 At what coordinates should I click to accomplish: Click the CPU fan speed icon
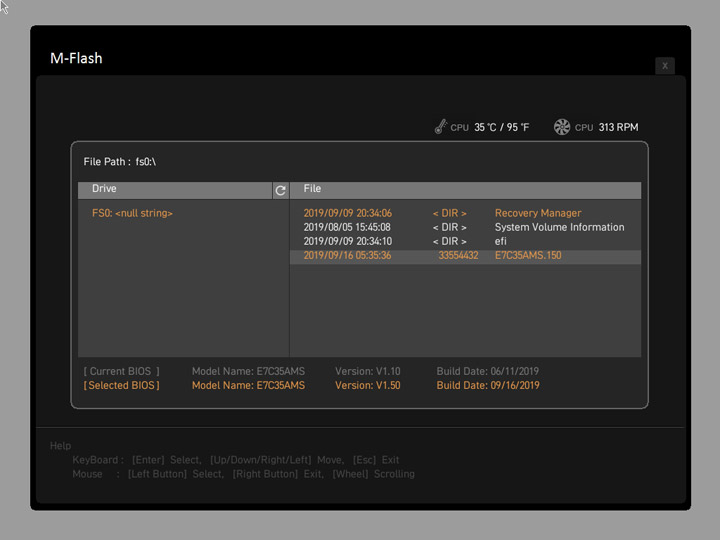click(x=562, y=127)
